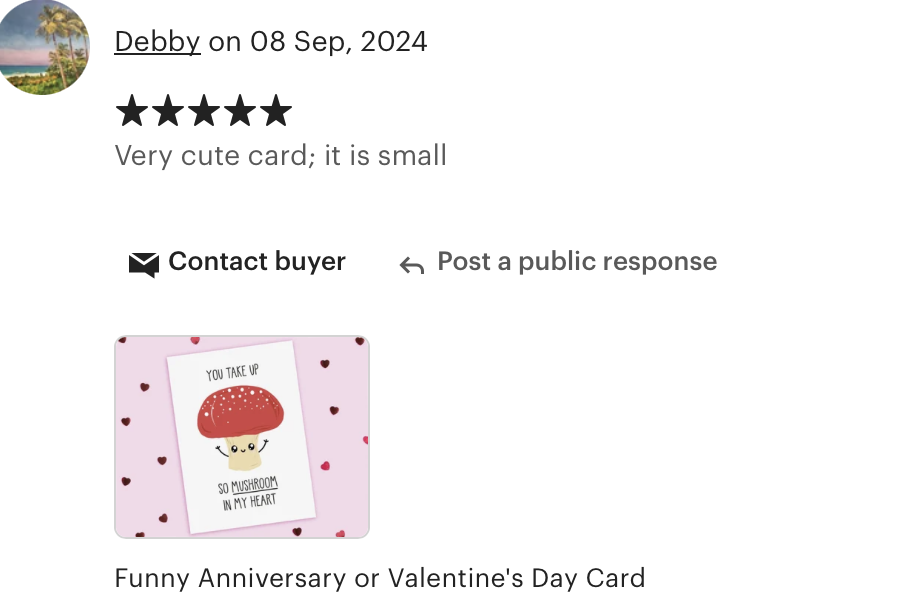
Task: Open reviewer Debby's profile link
Action: pyautogui.click(x=157, y=42)
